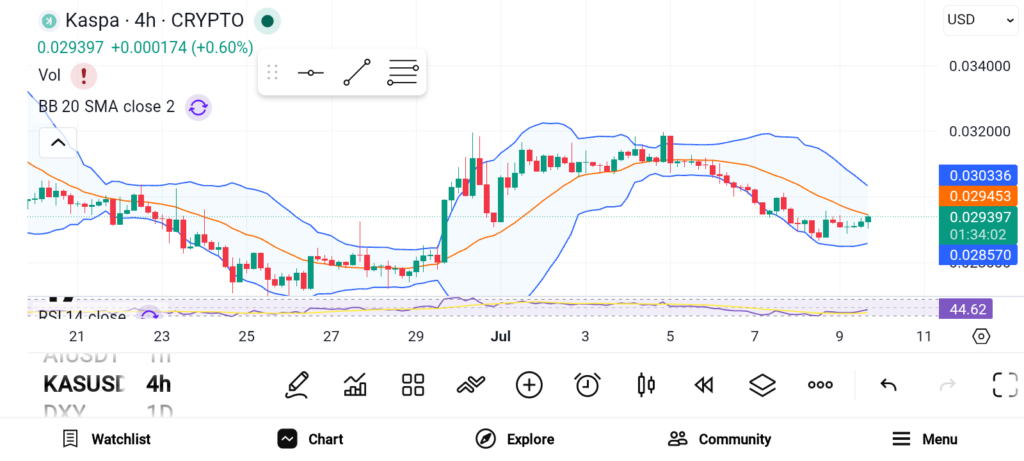Click the BB 20 SMA close 2 legend
The image size is (1024, 461).
tap(106, 107)
